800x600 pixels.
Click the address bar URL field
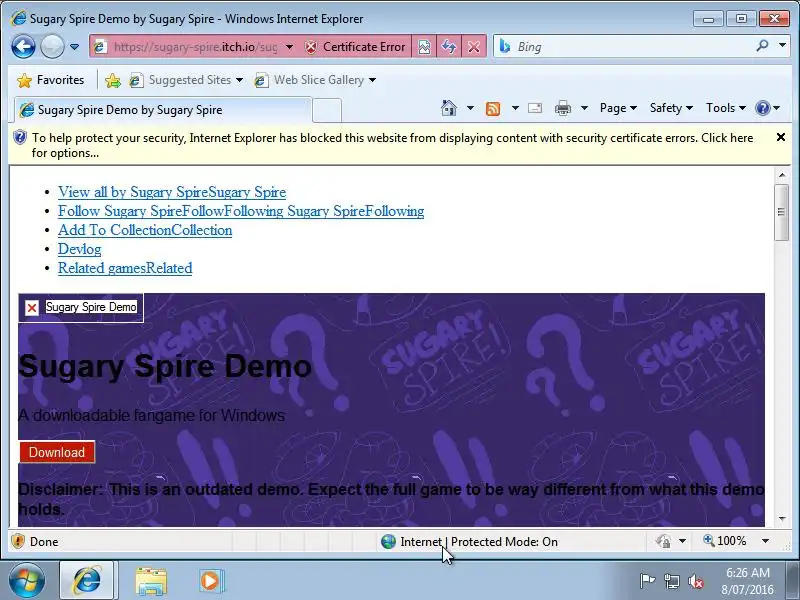pos(195,47)
